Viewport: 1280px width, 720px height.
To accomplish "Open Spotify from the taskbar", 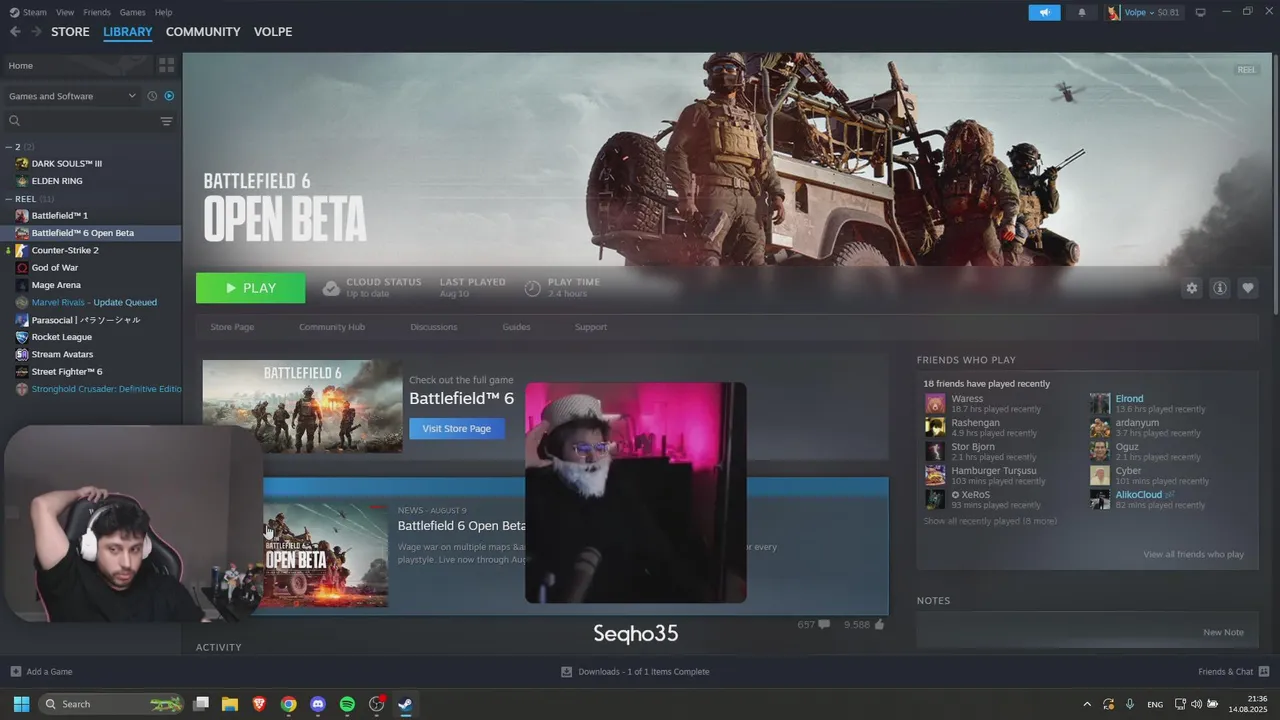I will click(347, 704).
